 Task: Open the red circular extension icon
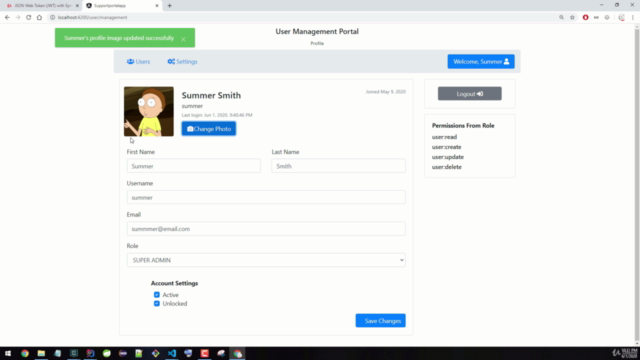tap(585, 18)
